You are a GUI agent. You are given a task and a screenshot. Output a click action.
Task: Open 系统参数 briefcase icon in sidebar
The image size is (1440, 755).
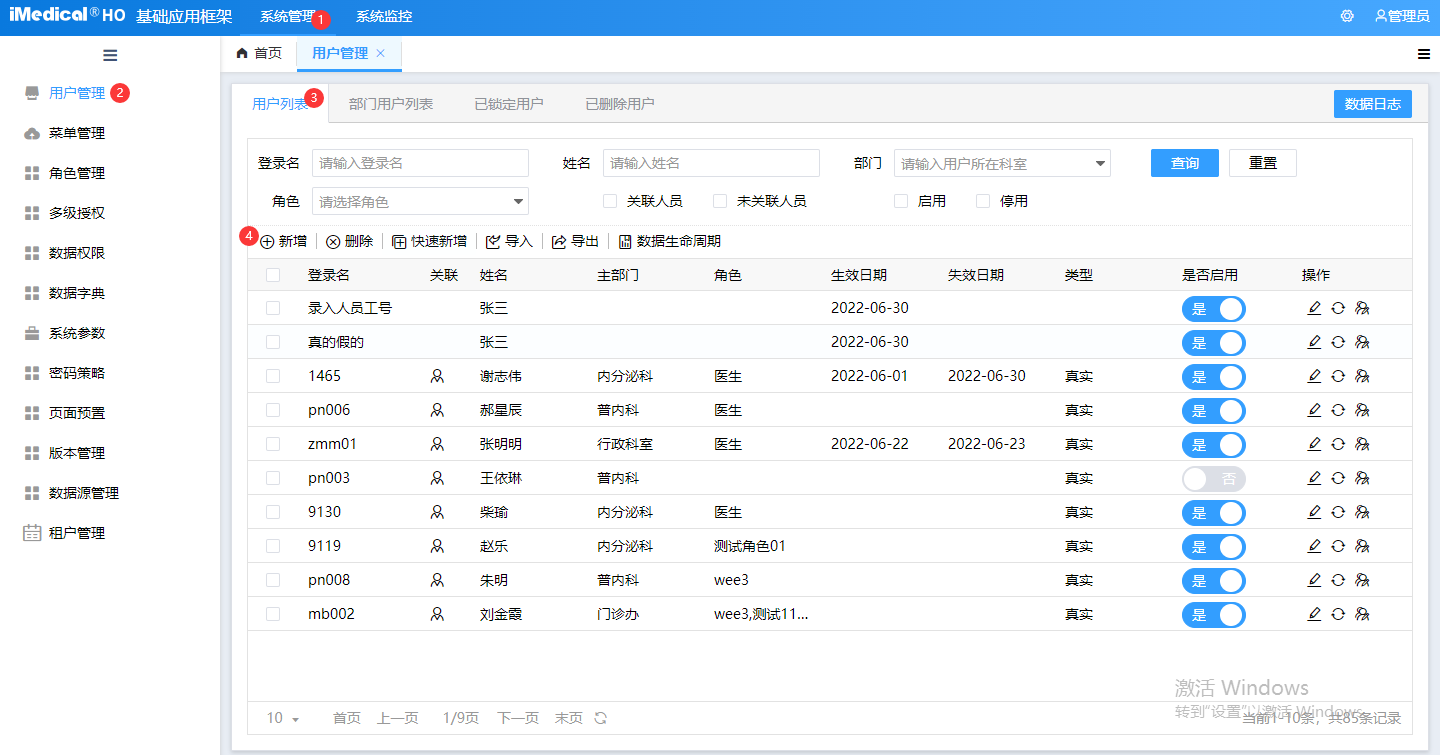click(32, 333)
